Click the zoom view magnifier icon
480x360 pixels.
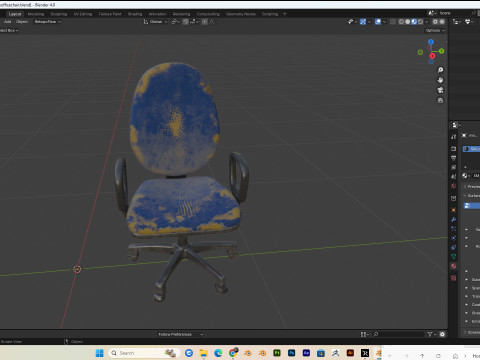coord(440,70)
